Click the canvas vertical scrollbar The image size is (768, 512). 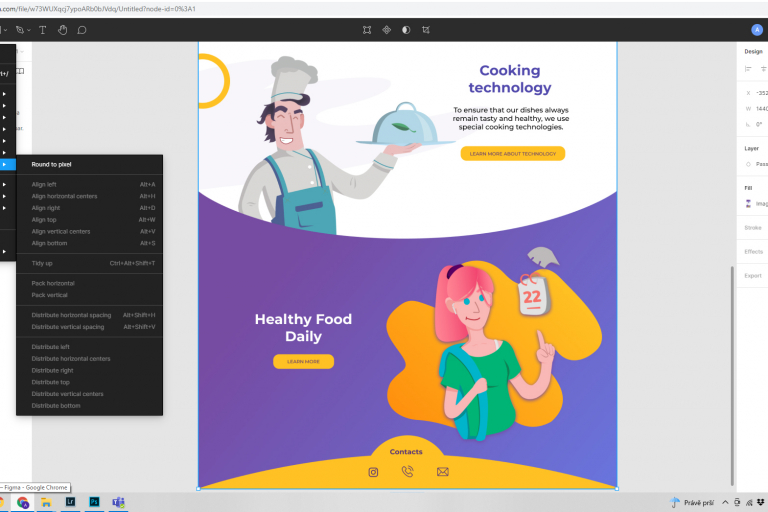[x=734, y=370]
